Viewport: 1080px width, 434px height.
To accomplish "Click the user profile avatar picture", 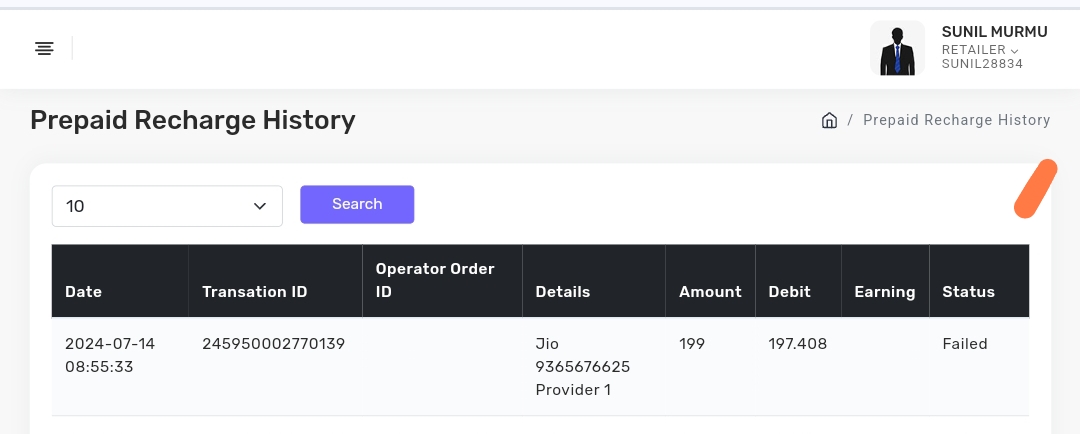I will [897, 49].
